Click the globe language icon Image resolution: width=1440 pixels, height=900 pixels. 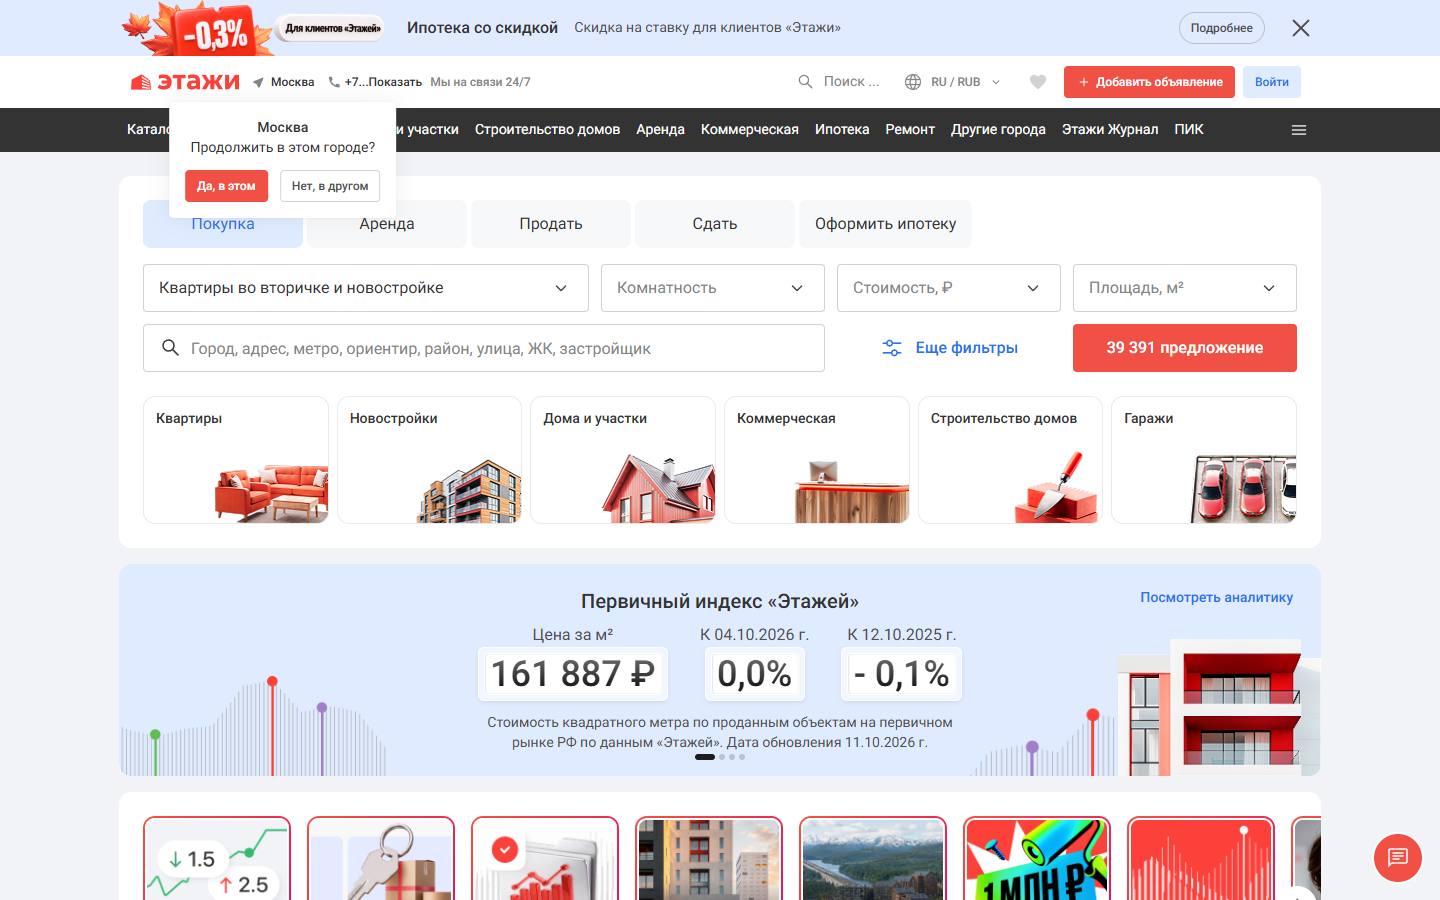point(912,82)
